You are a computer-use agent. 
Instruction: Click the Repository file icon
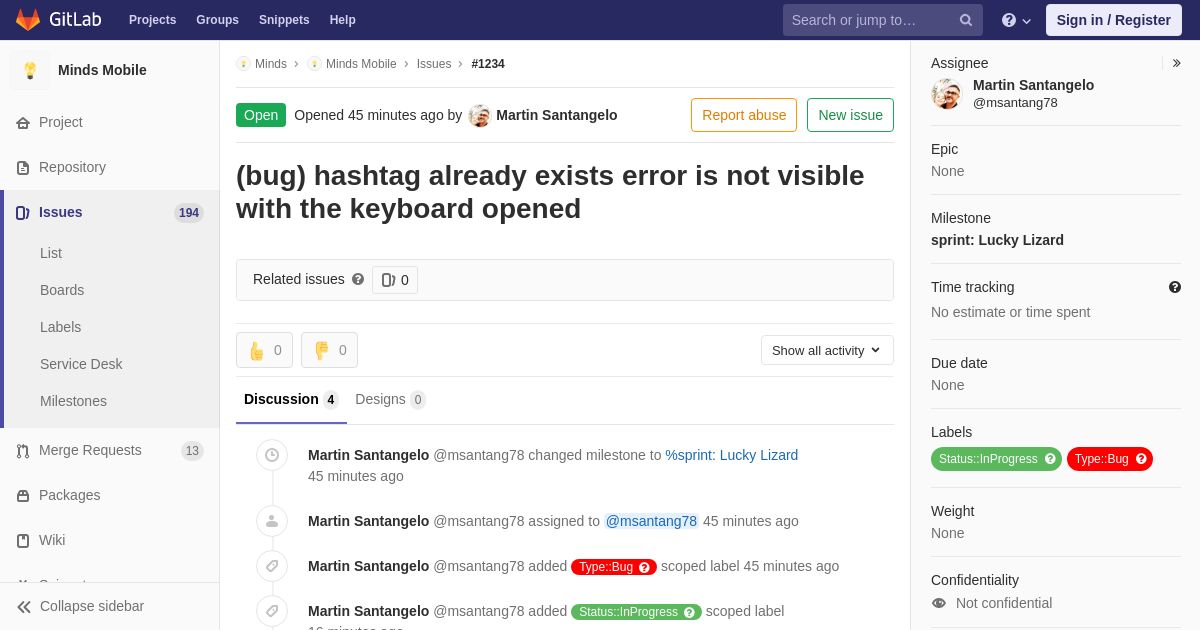pyautogui.click(x=23, y=168)
